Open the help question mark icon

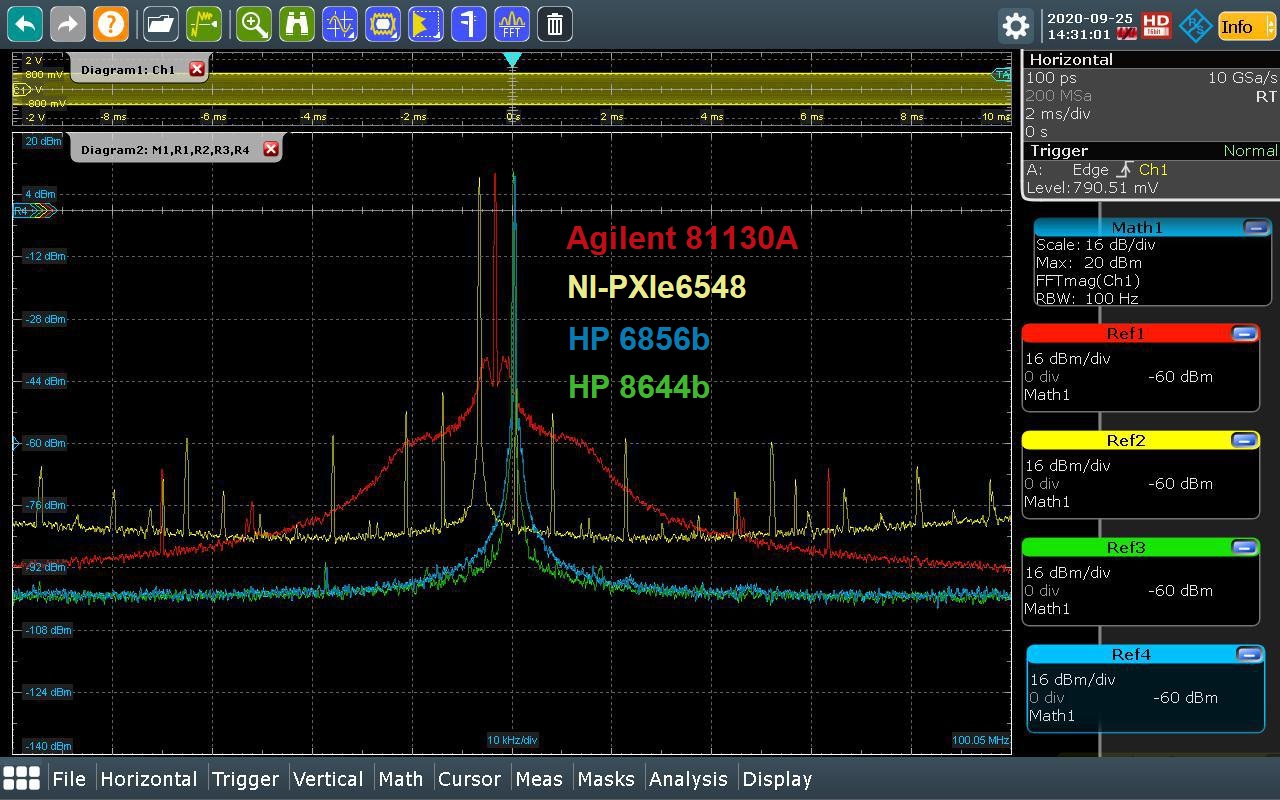[x=110, y=24]
